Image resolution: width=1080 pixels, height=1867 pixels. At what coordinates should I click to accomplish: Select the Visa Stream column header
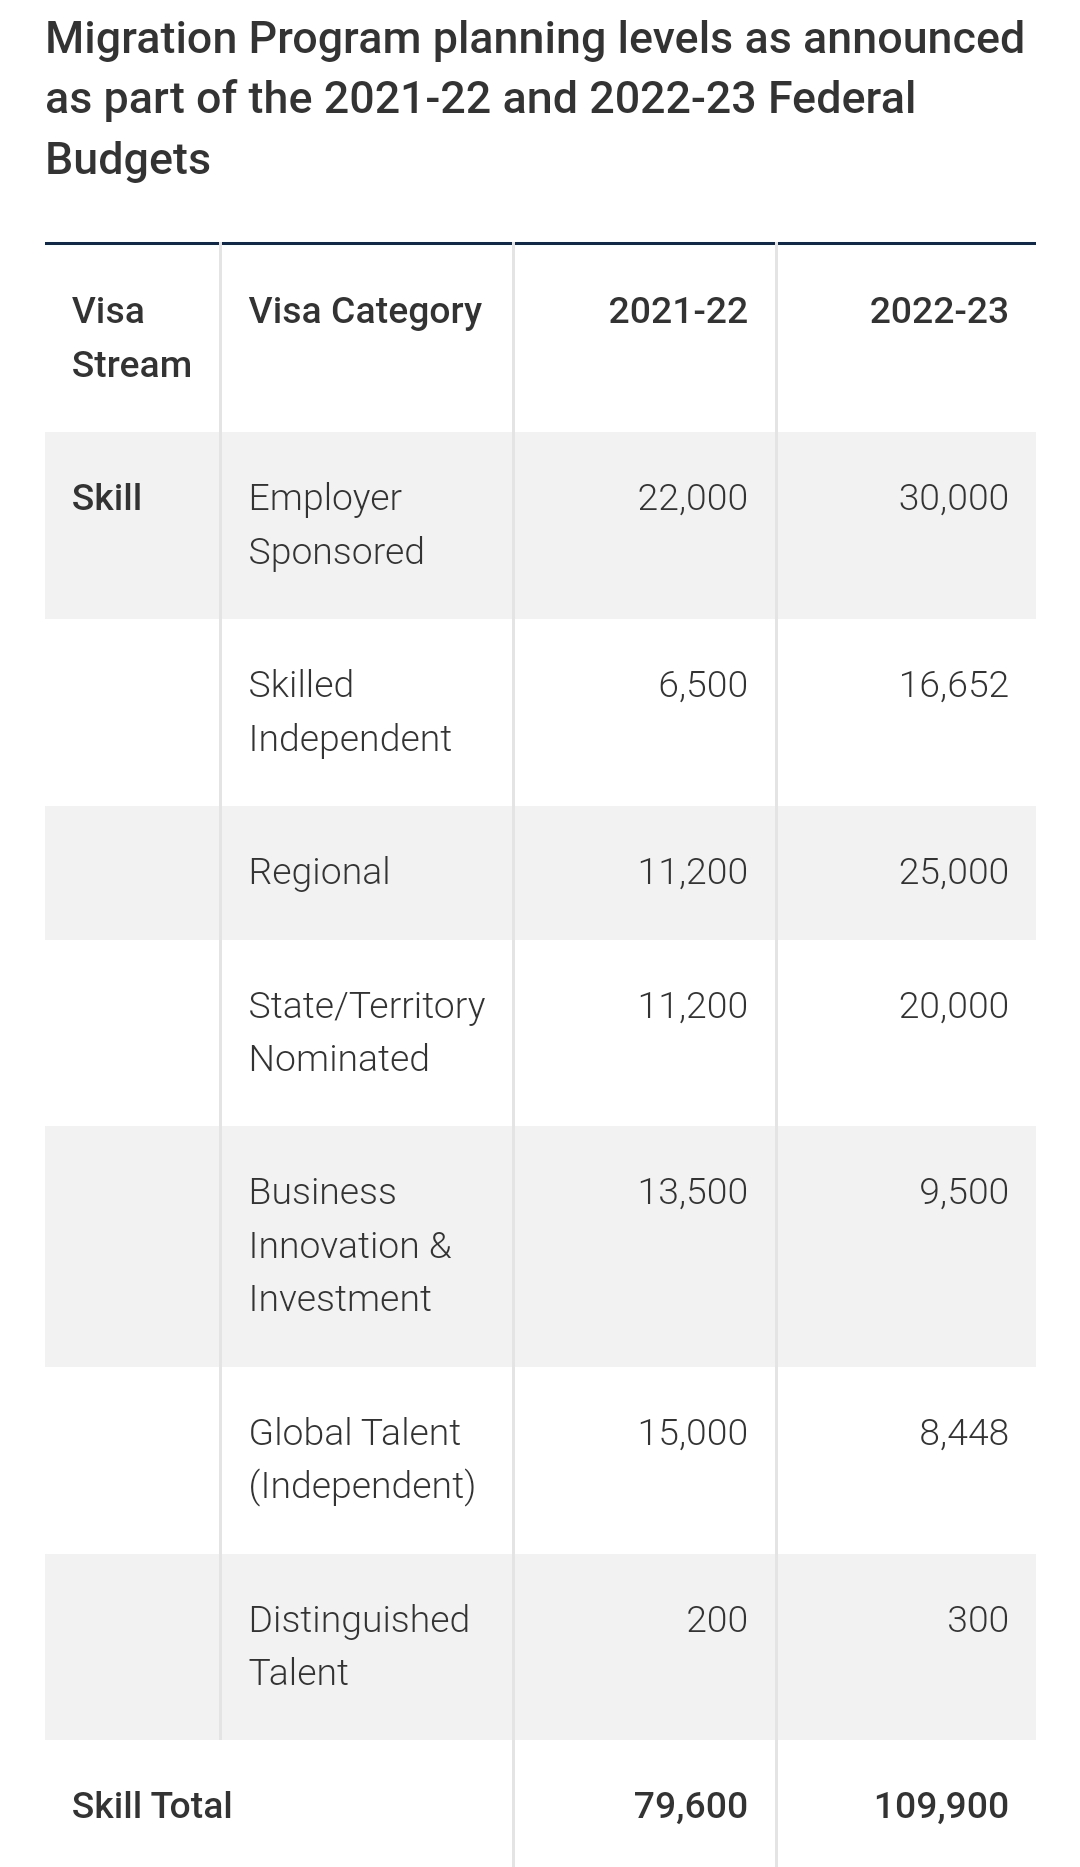pos(131,337)
